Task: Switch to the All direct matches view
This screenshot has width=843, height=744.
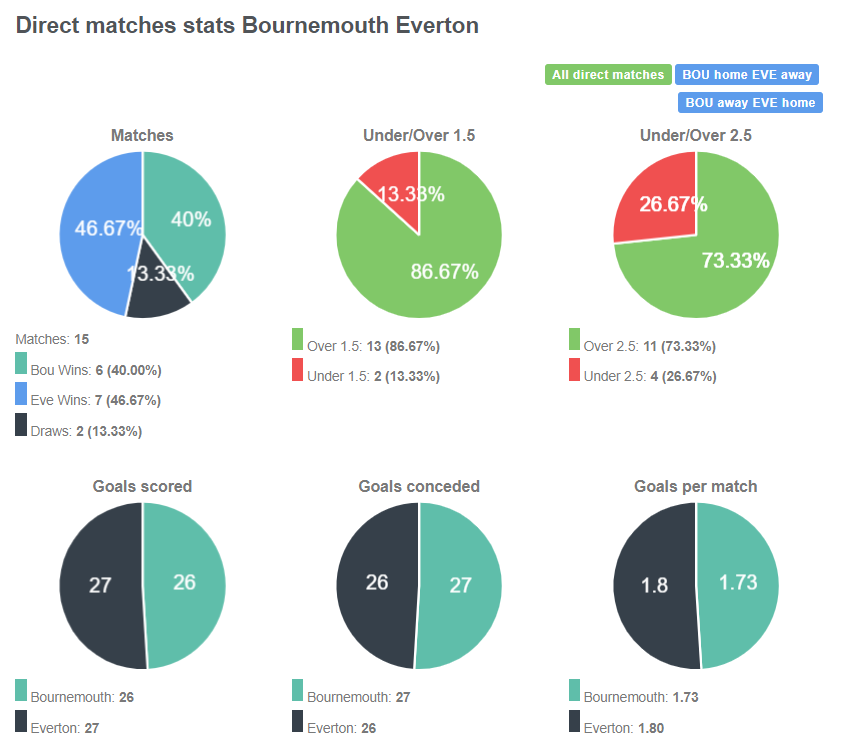Action: point(607,74)
